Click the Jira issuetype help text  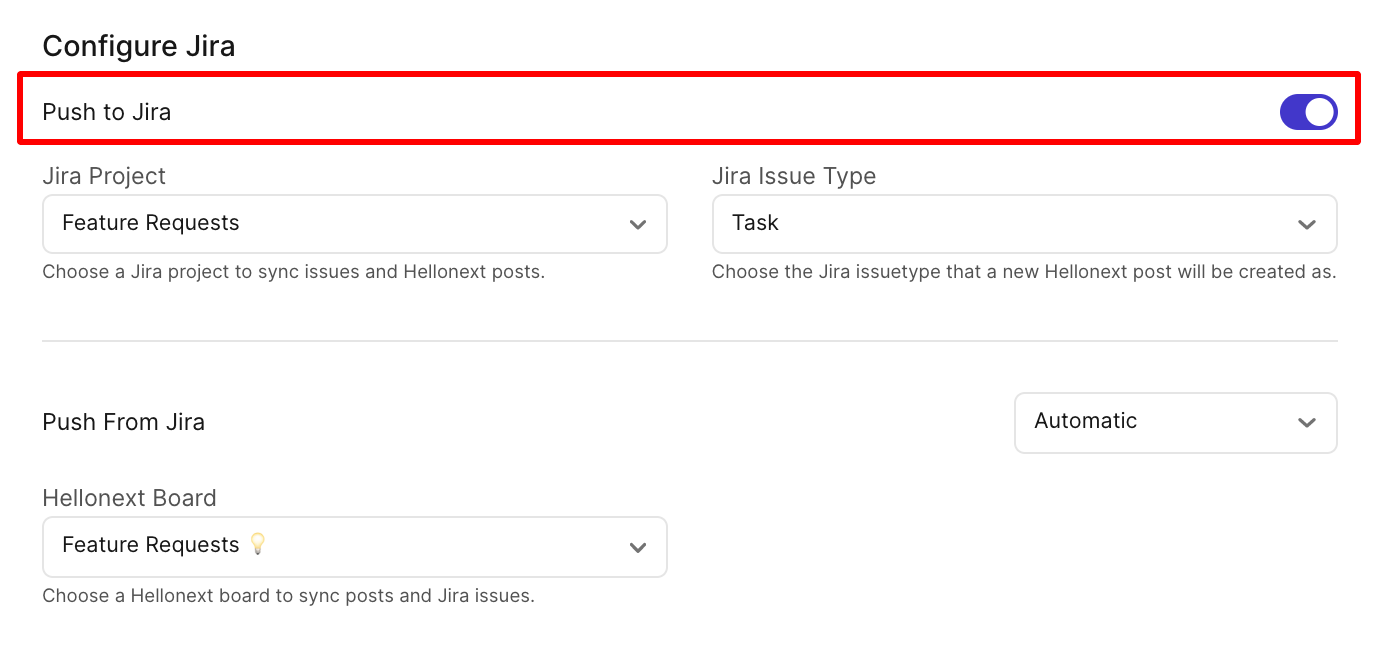point(1024,272)
